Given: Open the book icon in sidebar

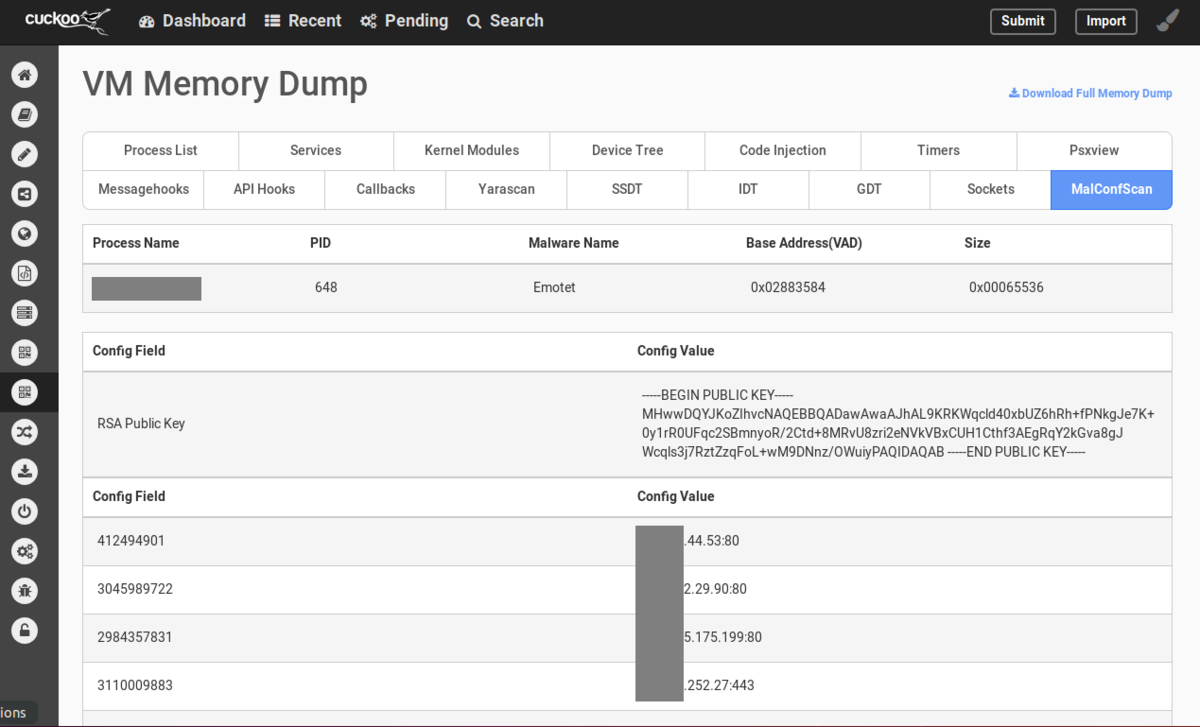Looking at the screenshot, I should 25,115.
